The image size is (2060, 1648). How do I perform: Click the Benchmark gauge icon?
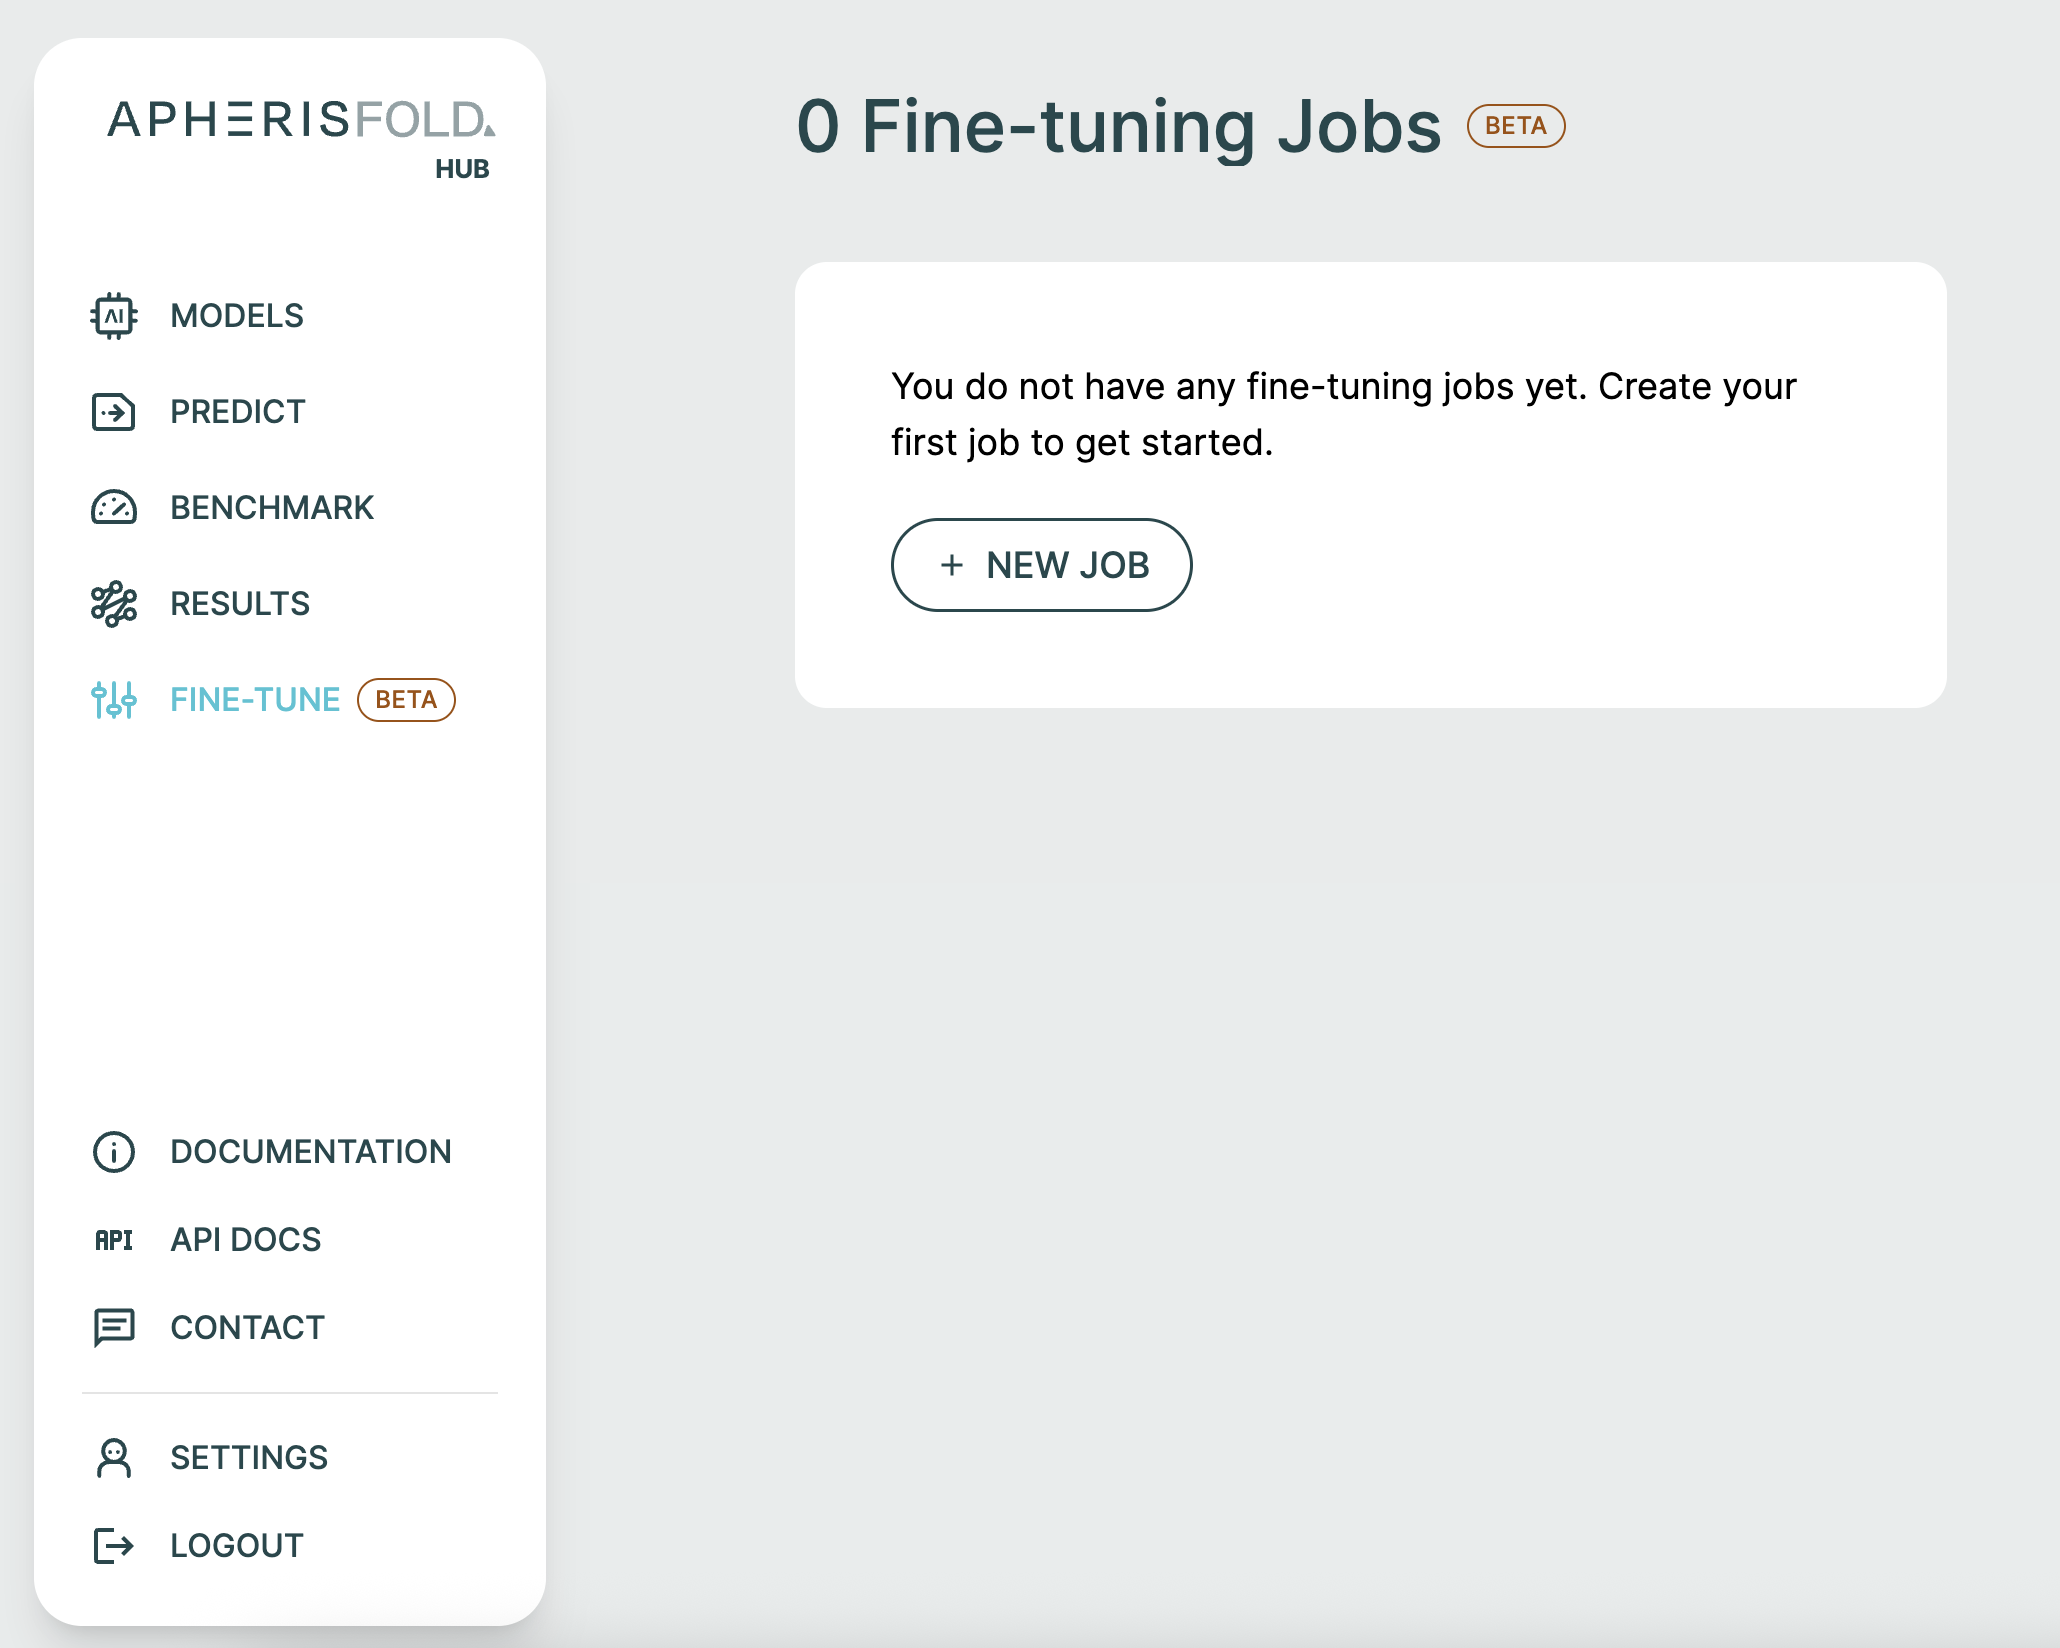[114, 508]
